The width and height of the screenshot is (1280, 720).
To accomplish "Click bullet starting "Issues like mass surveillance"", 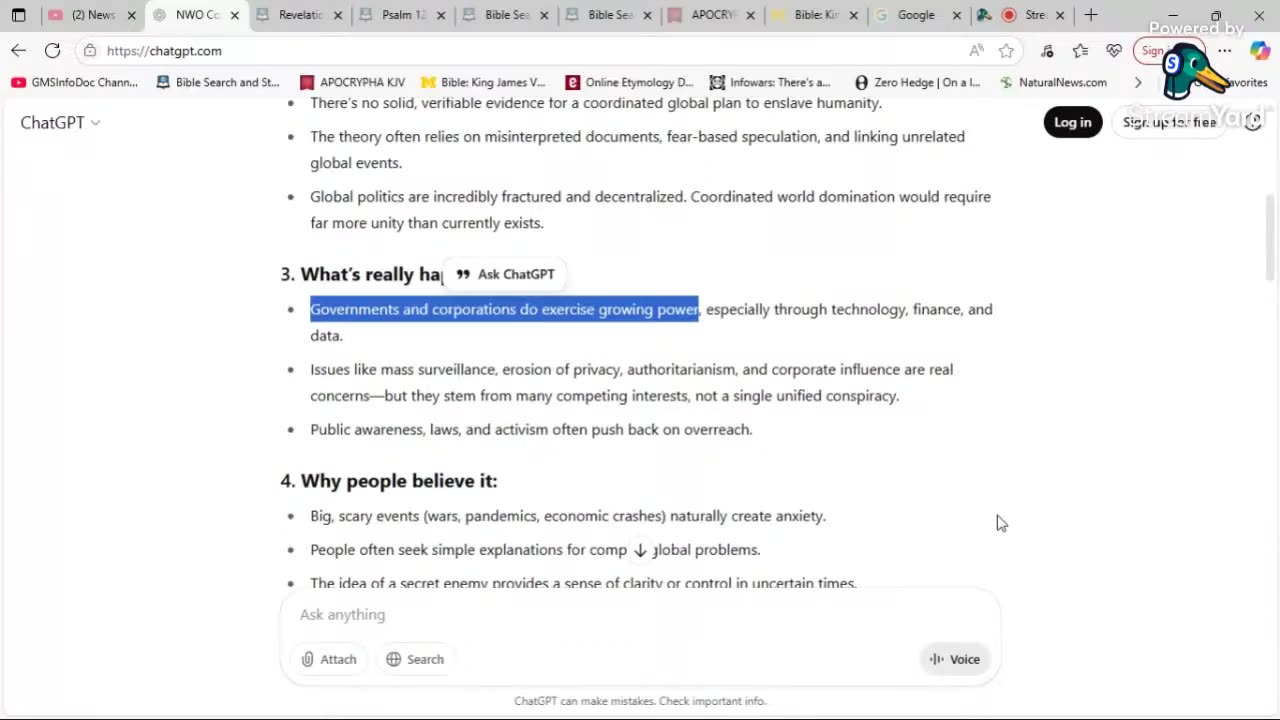I will (x=631, y=382).
